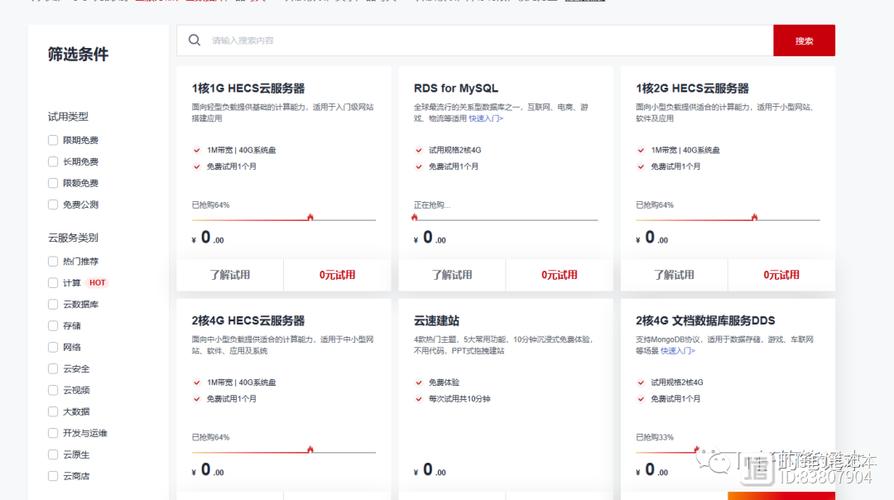Screen dimensions: 894x500
Task: Click flame icon on RDS for MySQL progress bar
Action: tap(415, 217)
